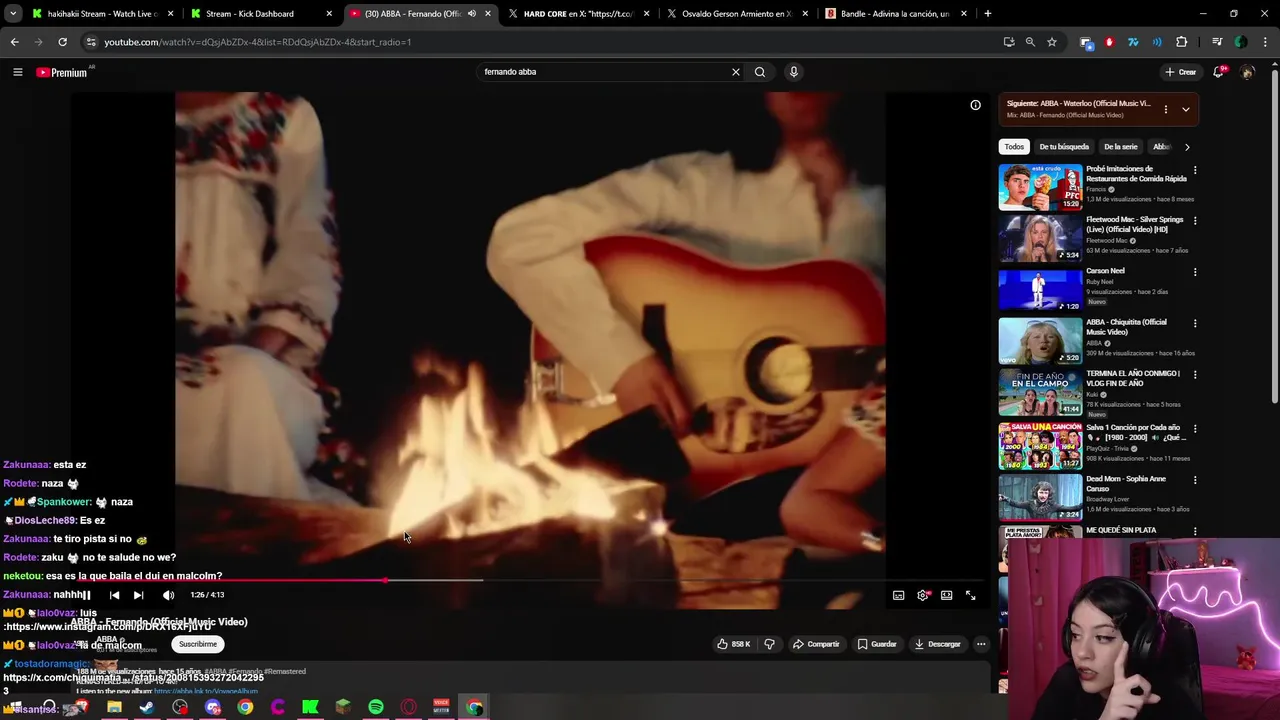Open Steam from the taskbar
The image size is (1280, 720).
[x=147, y=707]
